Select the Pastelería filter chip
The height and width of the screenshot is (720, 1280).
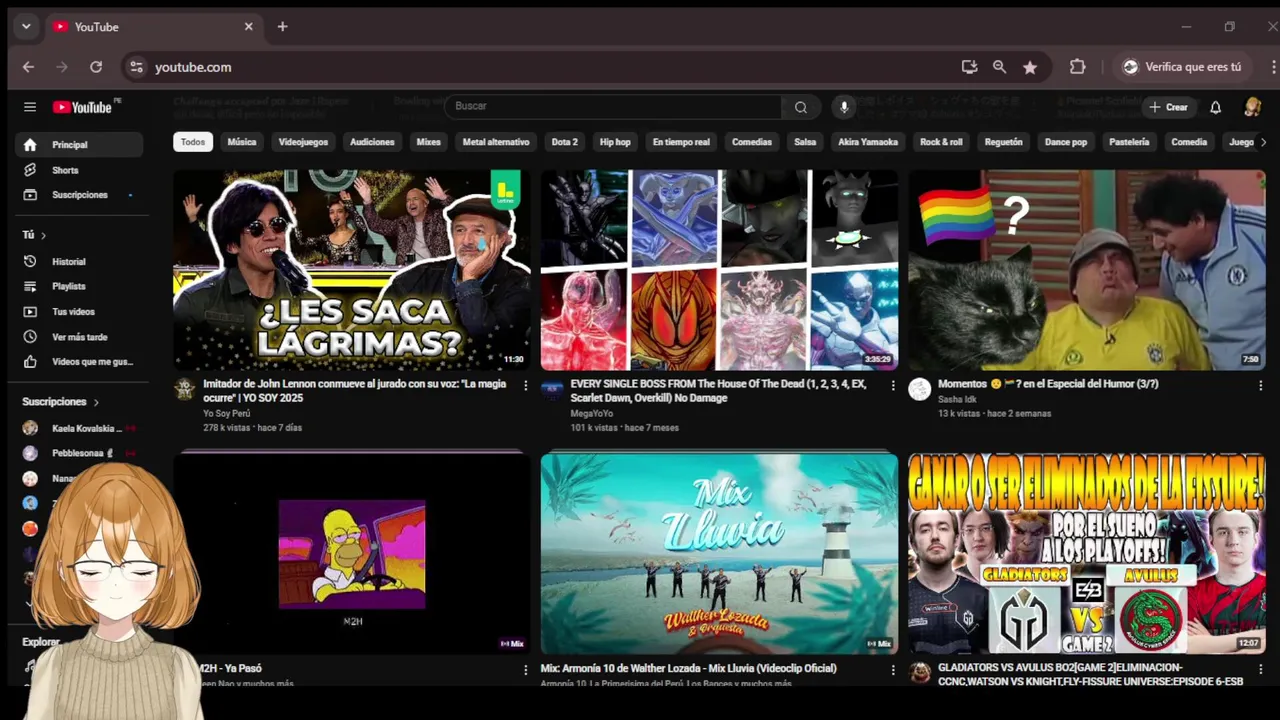(x=1129, y=142)
